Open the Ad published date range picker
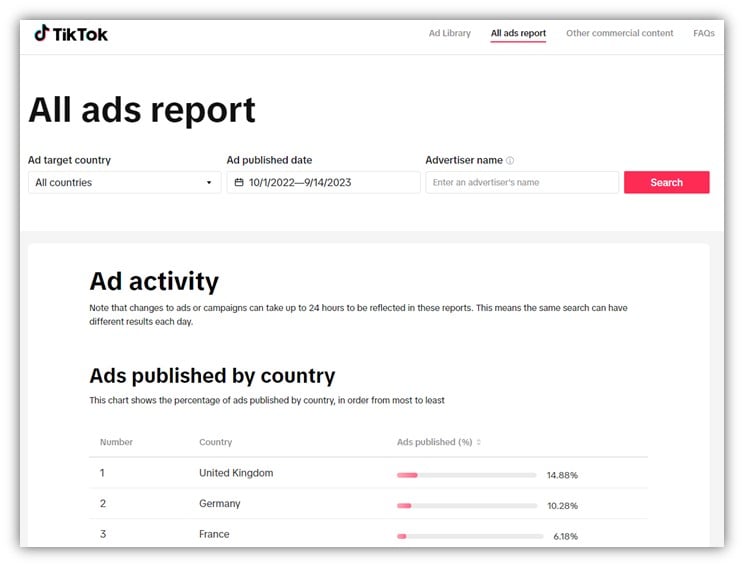Screen dimensions: 744x567 (x=323, y=182)
